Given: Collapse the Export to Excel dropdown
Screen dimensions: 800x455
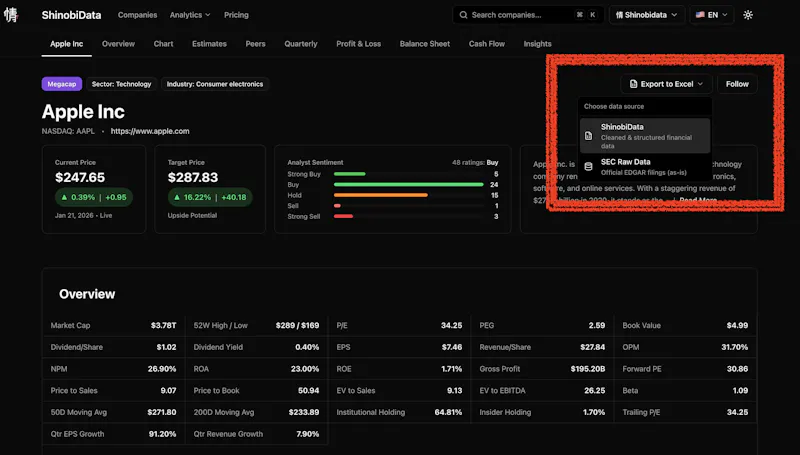Looking at the screenshot, I should tap(666, 84).
